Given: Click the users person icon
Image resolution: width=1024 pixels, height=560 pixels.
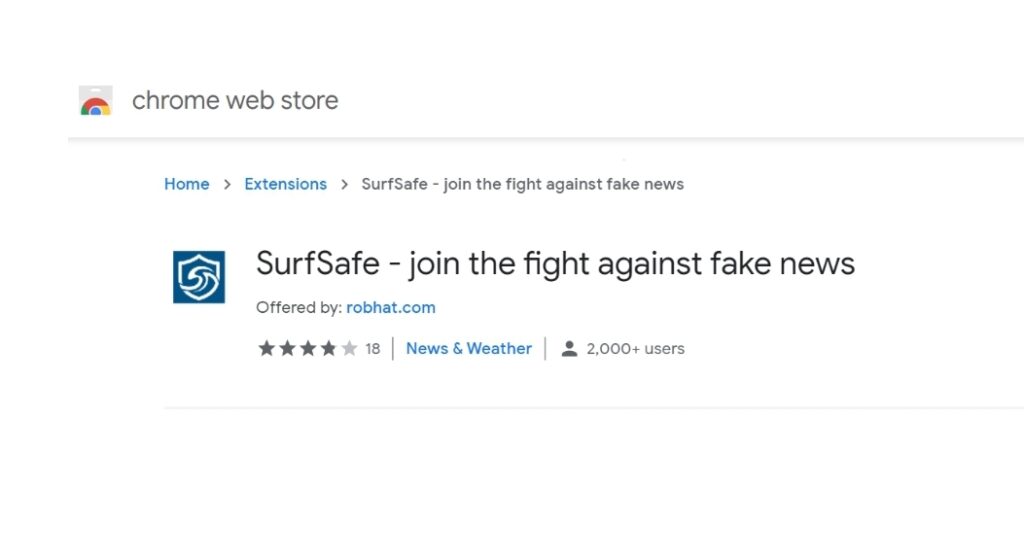Looking at the screenshot, I should [569, 349].
